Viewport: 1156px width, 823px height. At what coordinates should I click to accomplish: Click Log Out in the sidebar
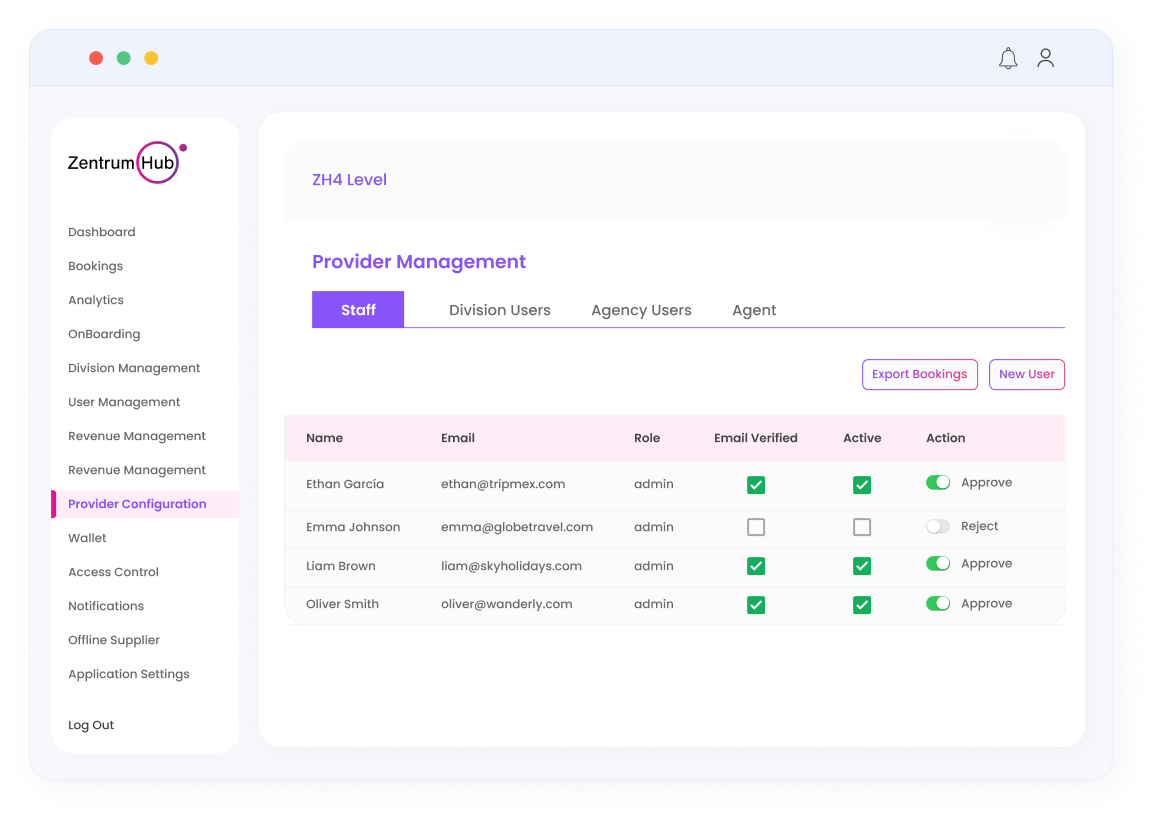(91, 725)
